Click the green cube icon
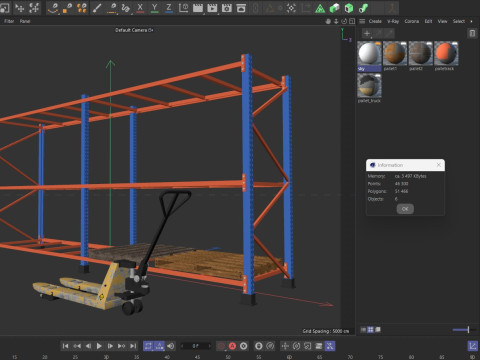The image size is (480, 360). pos(349,8)
